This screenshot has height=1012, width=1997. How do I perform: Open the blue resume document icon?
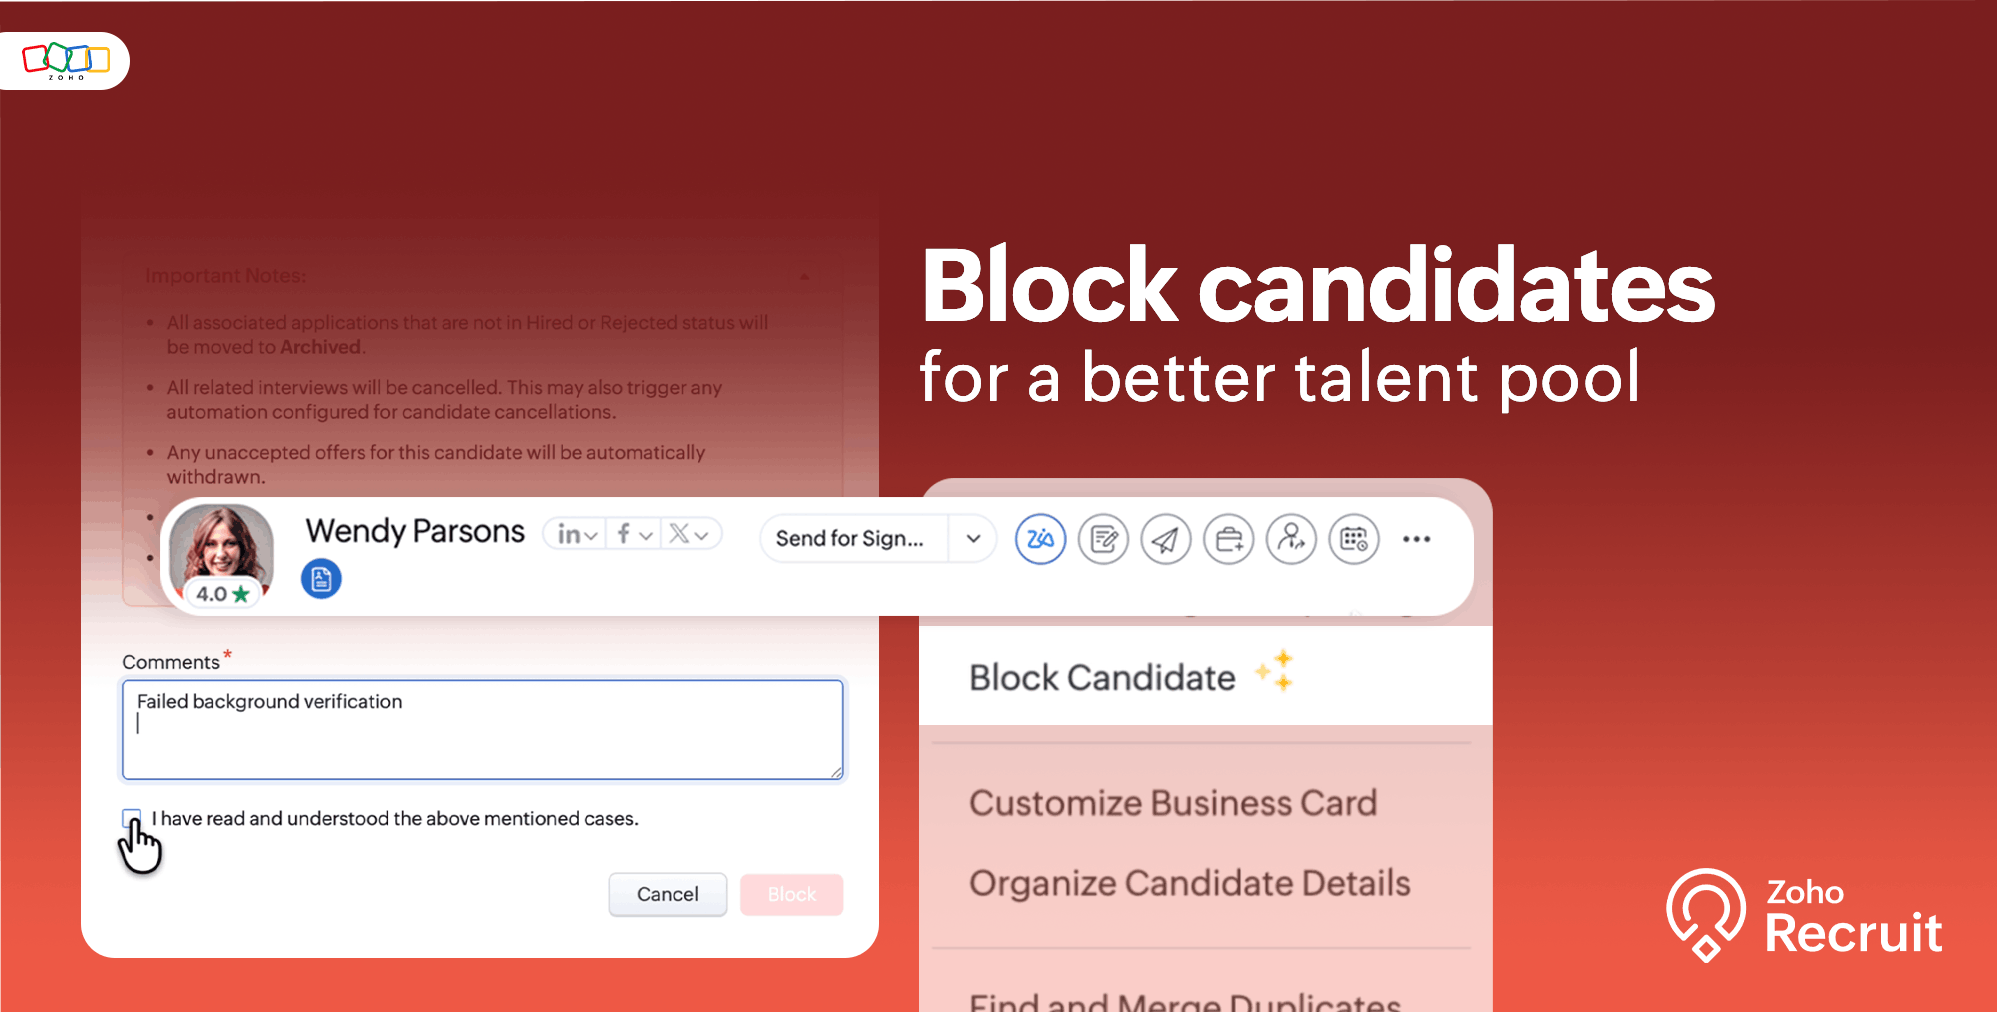point(321,579)
